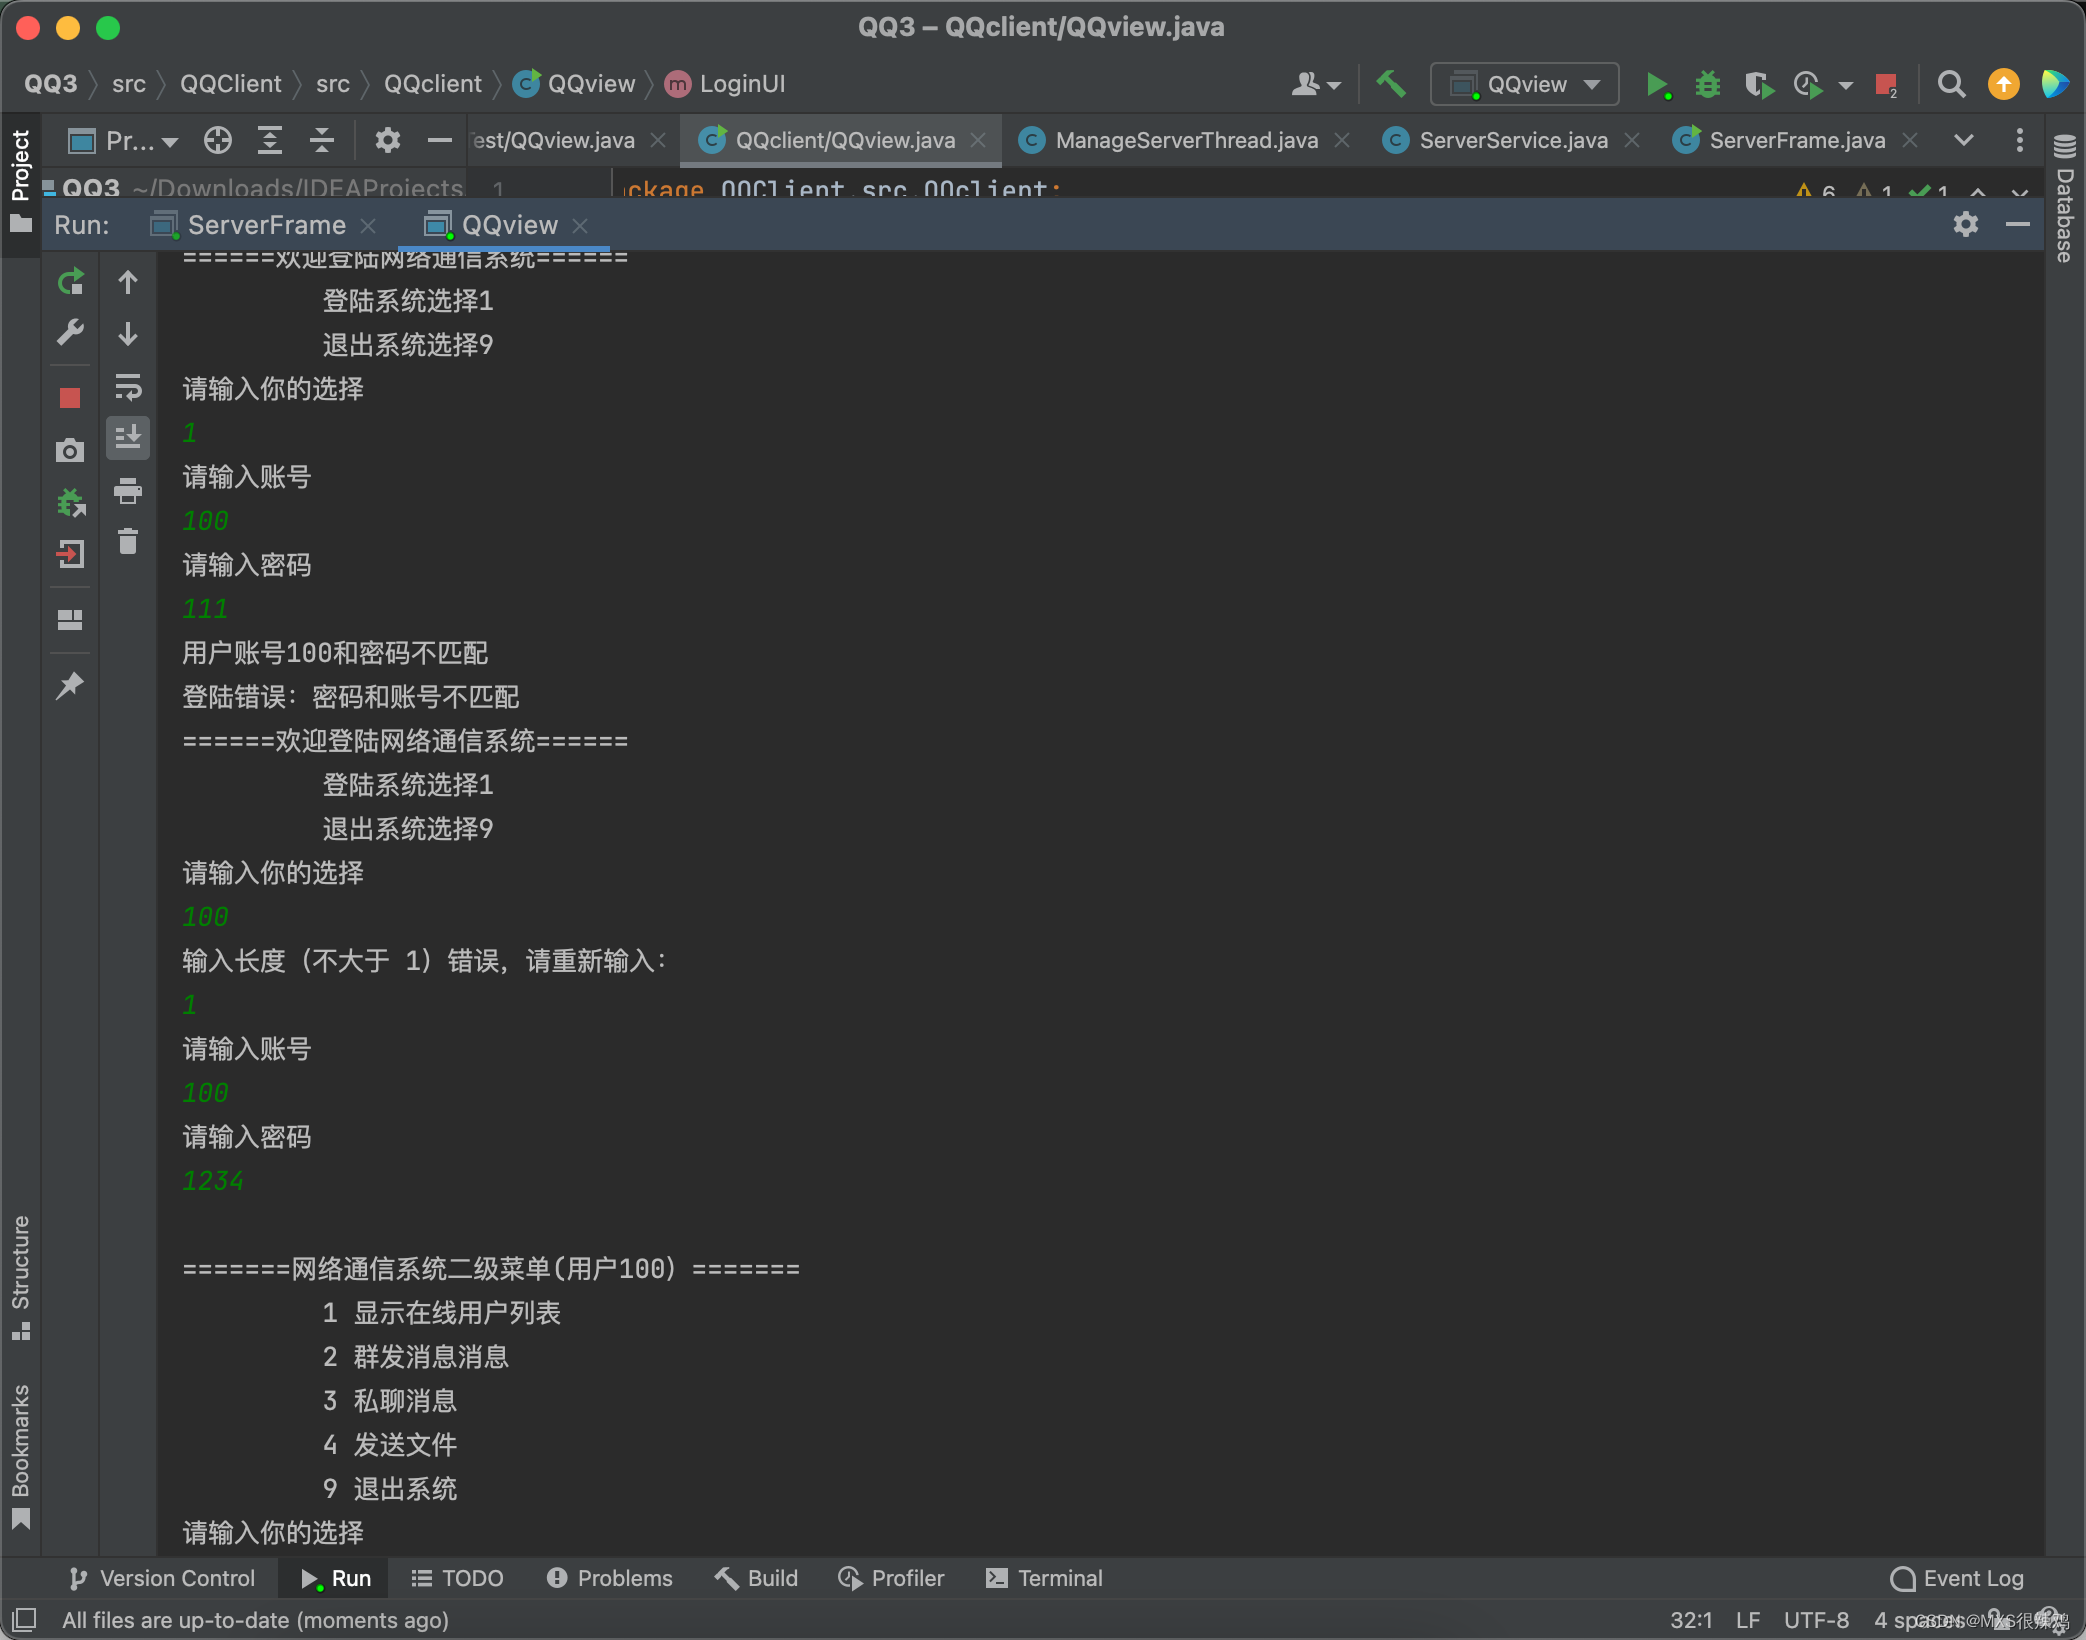Open the QQview run configuration dropdown
This screenshot has width=2086, height=1640.
pyautogui.click(x=1525, y=84)
